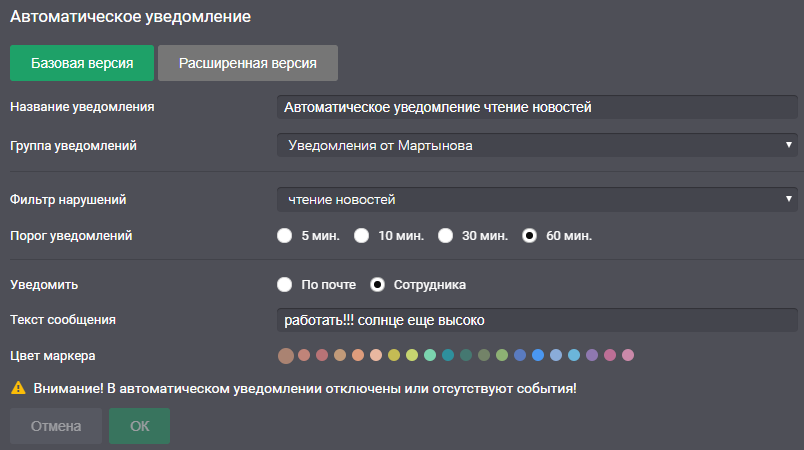Viewport: 804px width, 450px height.
Task: Pick the bright blue marker color
Action: tap(538, 355)
